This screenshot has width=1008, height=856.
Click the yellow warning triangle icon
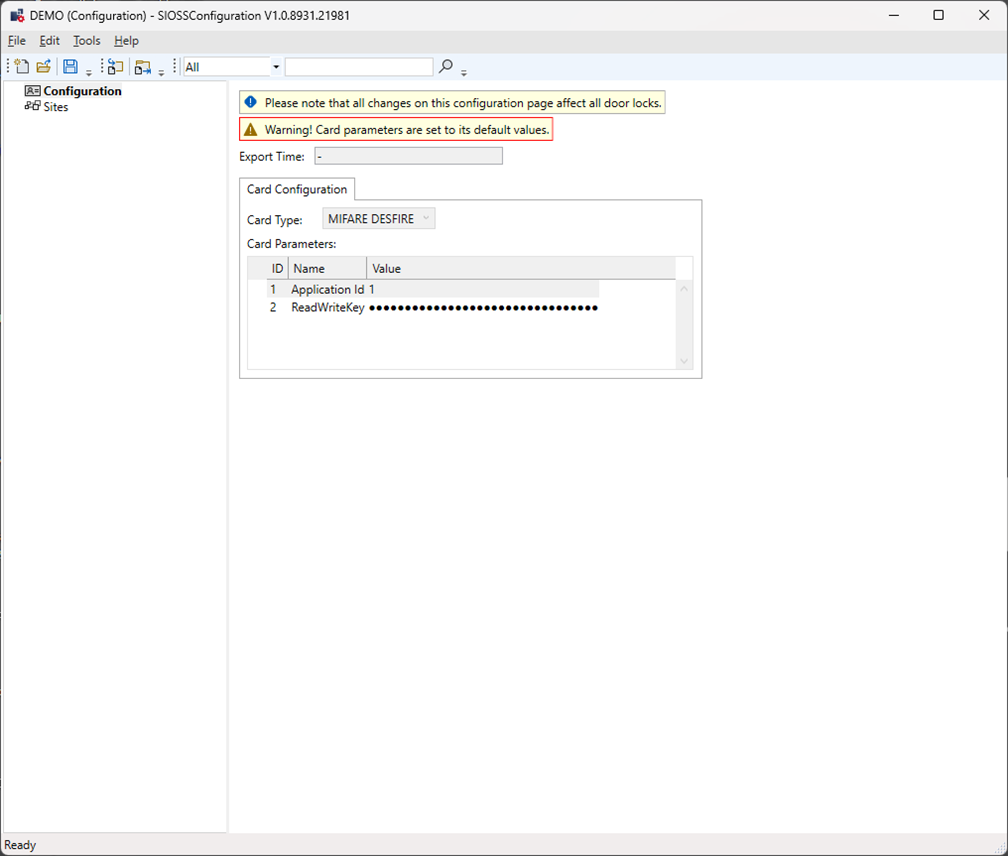[251, 130]
